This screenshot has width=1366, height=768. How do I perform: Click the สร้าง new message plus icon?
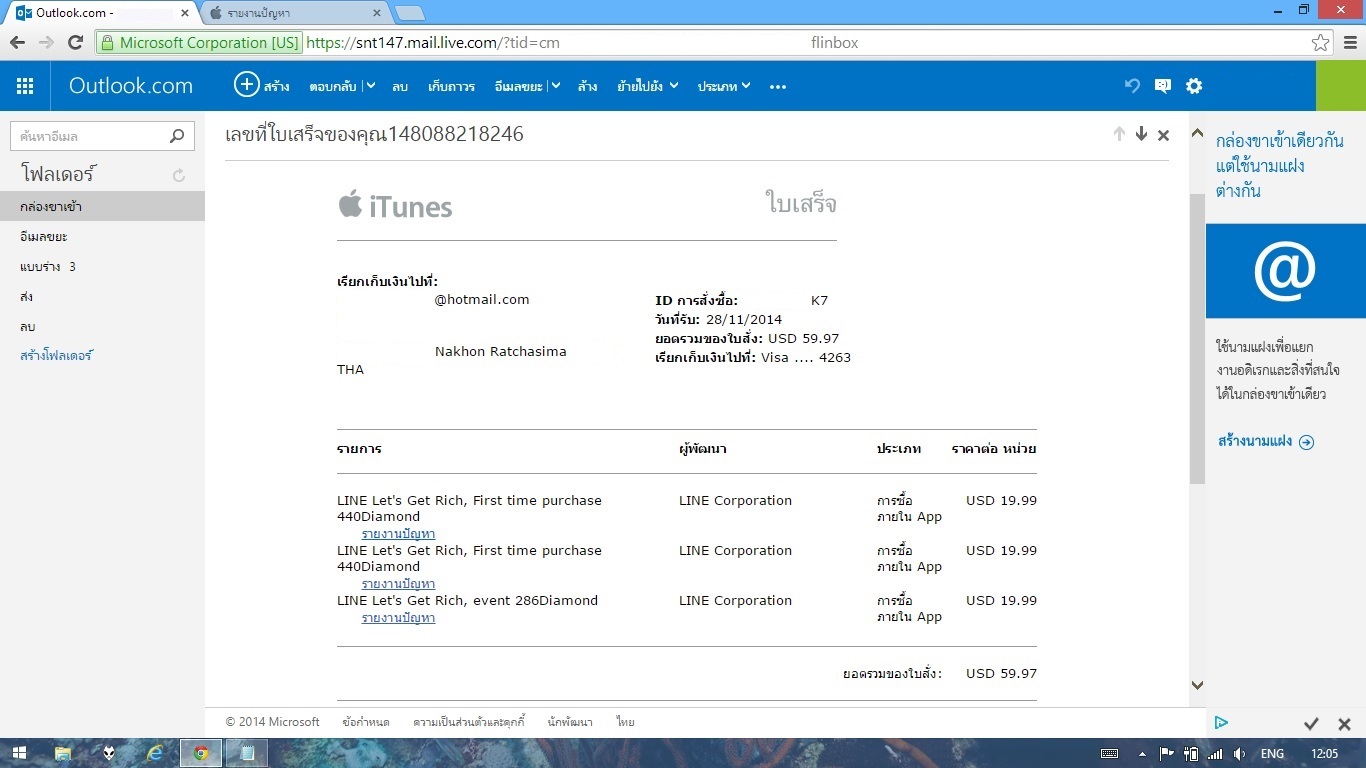246,85
